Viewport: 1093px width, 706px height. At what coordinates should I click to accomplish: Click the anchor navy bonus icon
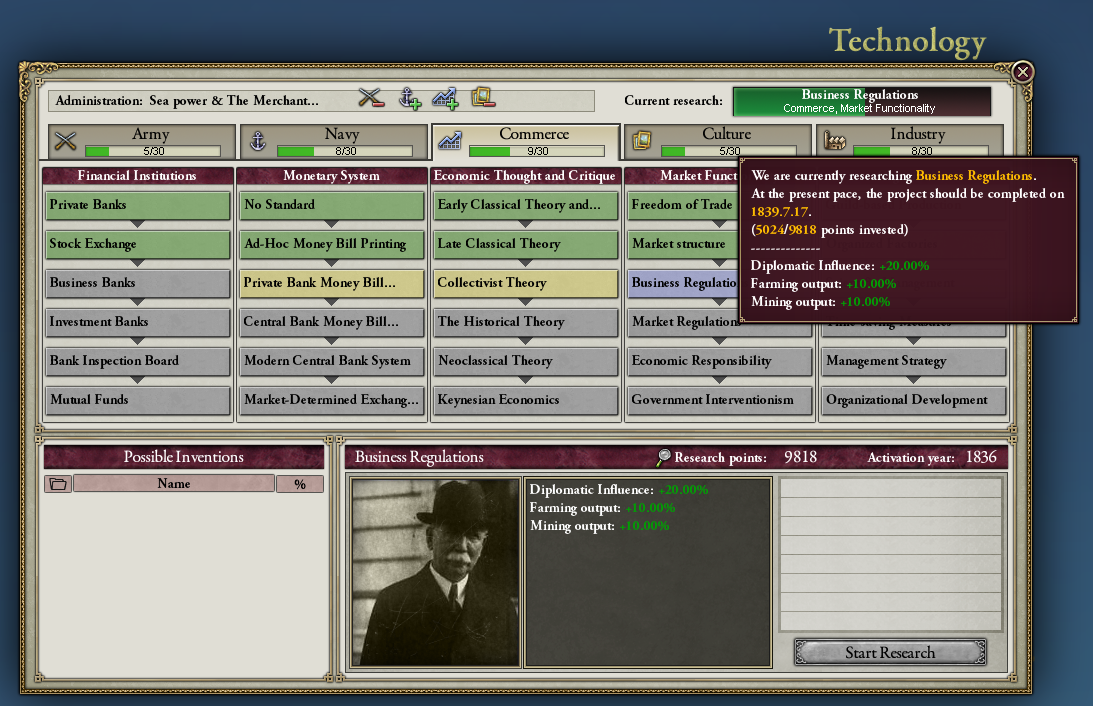(x=410, y=98)
